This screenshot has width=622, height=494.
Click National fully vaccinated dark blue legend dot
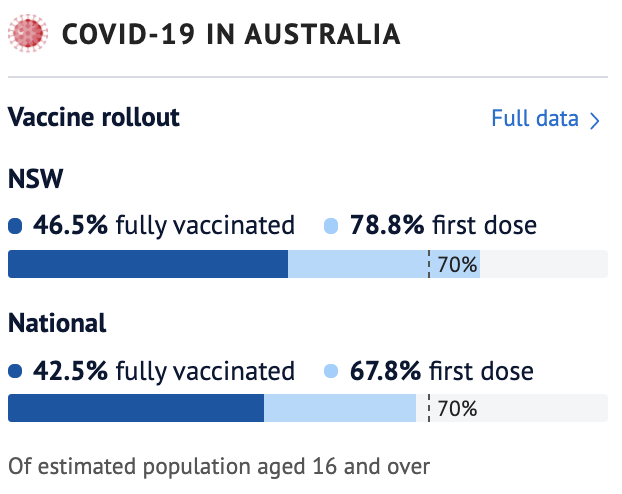[14, 372]
